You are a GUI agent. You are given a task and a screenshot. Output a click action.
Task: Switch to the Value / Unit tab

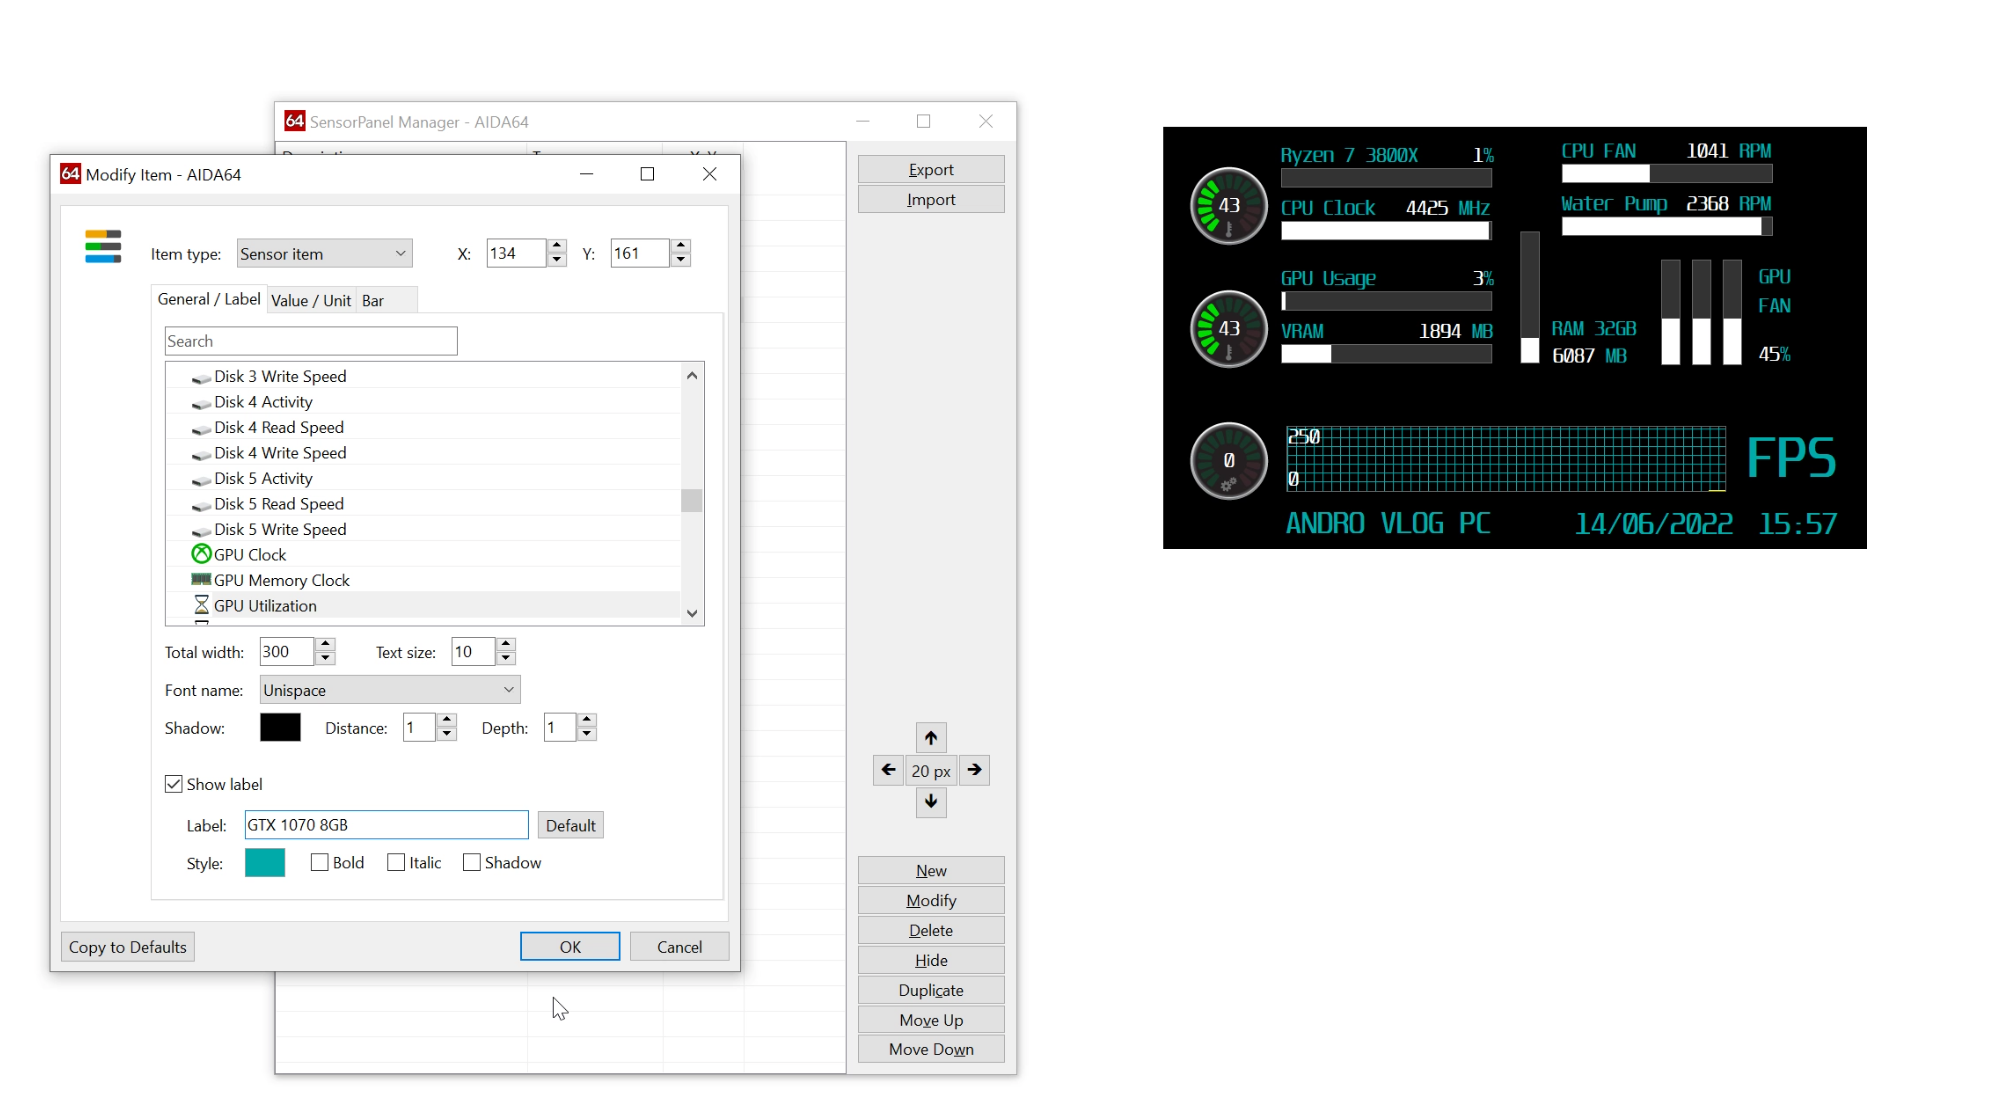click(310, 301)
